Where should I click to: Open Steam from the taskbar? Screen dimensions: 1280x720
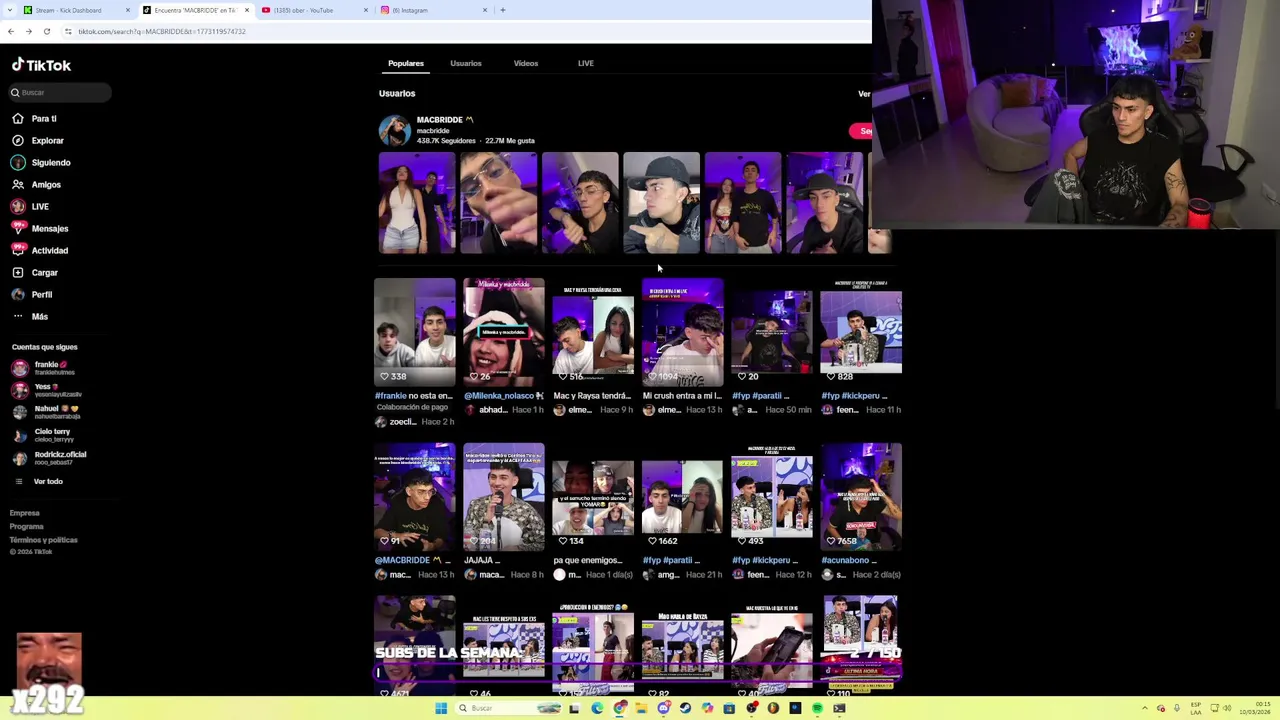(x=685, y=708)
